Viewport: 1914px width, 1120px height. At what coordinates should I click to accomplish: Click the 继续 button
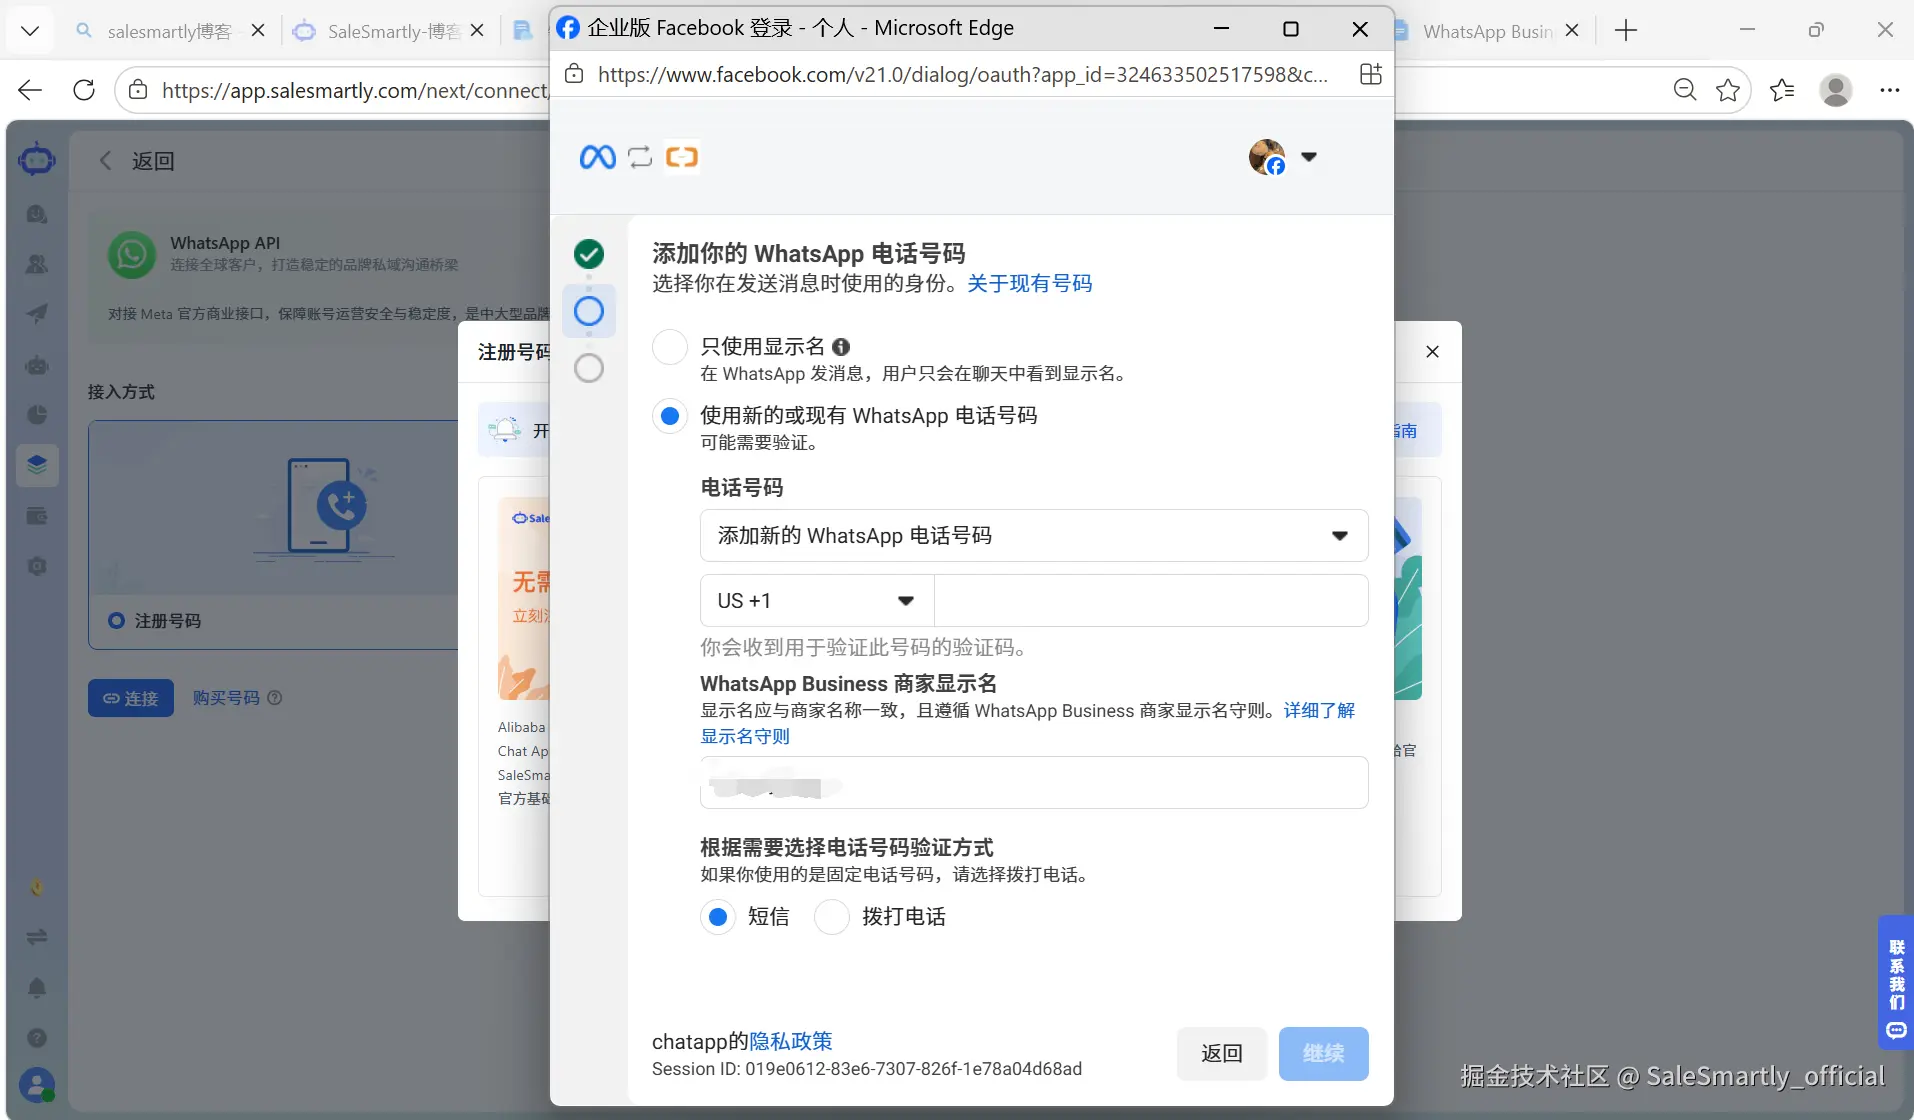(1324, 1054)
